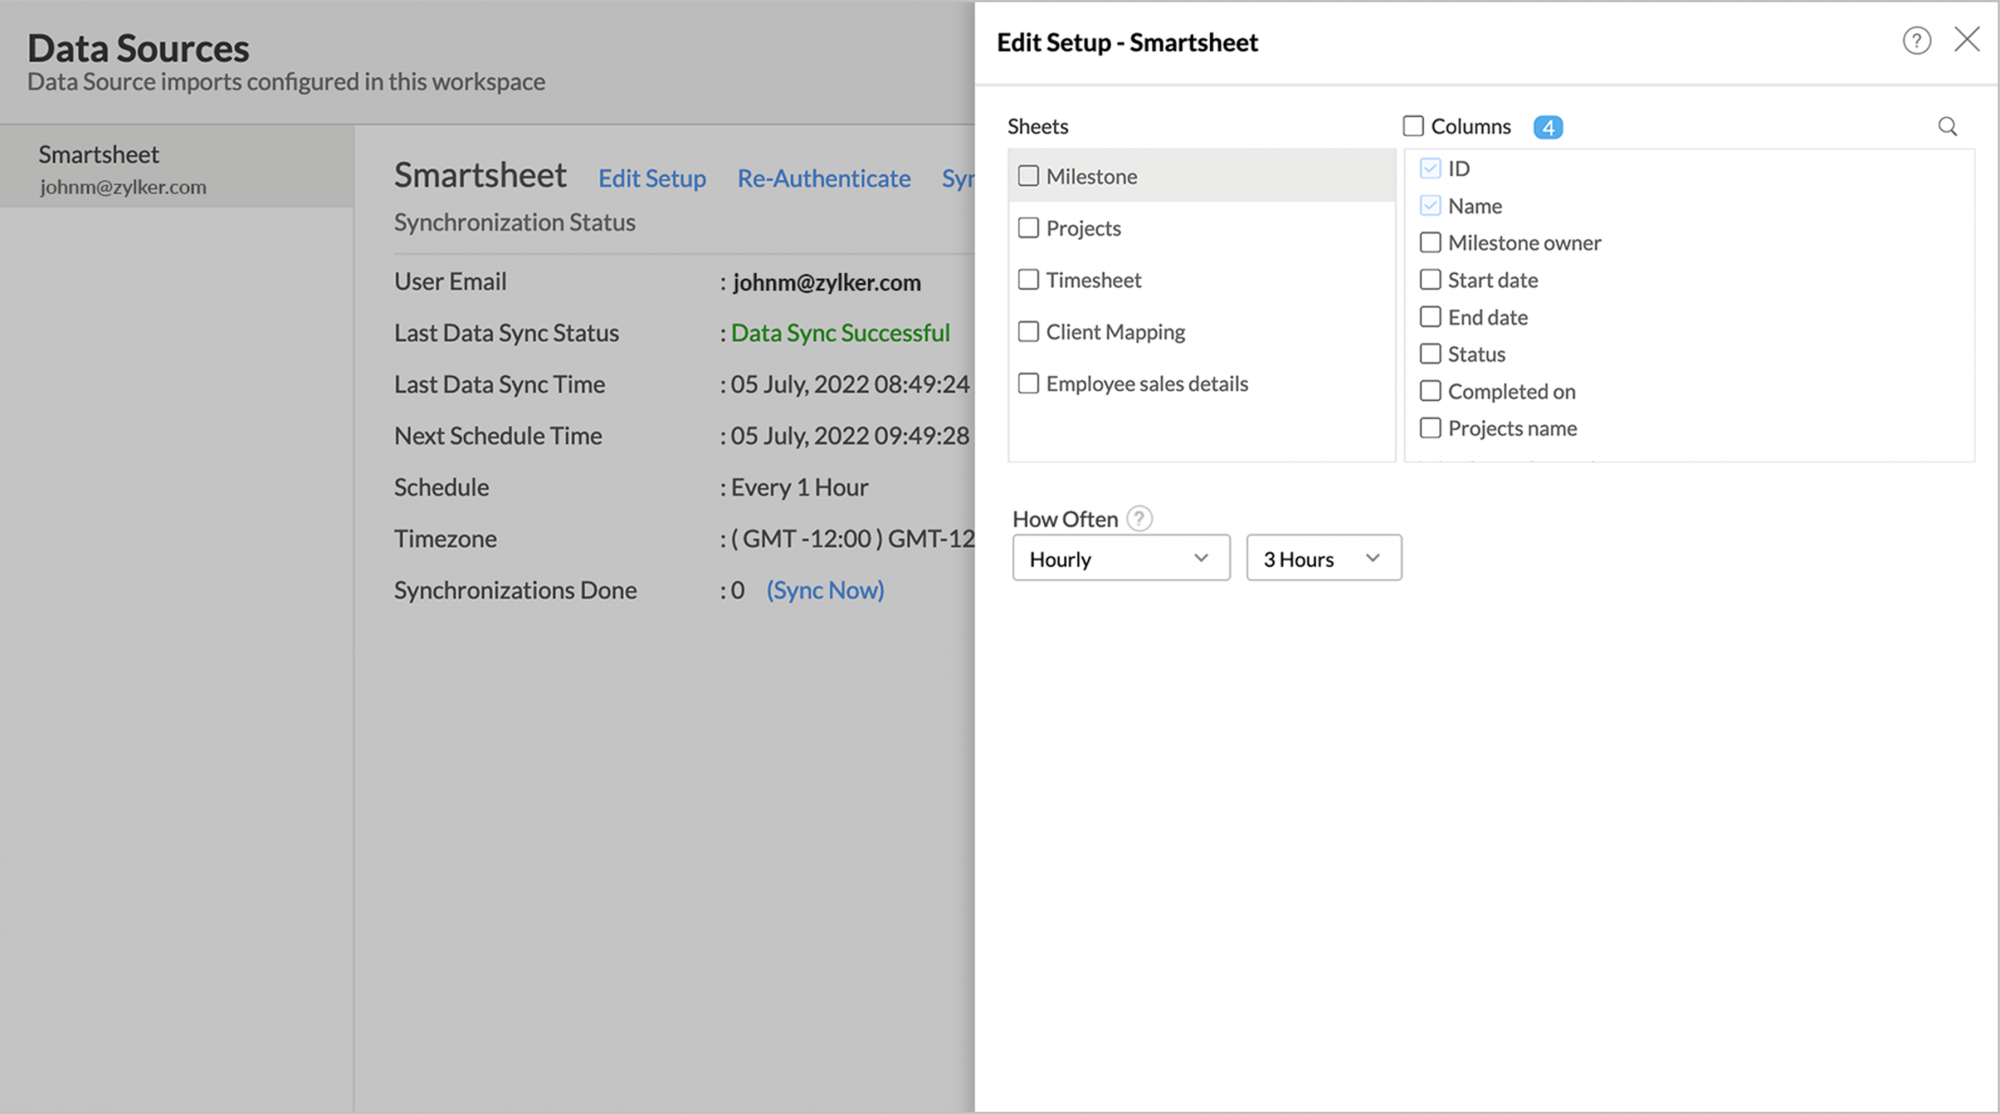Expand the 3 Hours dropdown
This screenshot has height=1114, width=2000.
tap(1323, 558)
